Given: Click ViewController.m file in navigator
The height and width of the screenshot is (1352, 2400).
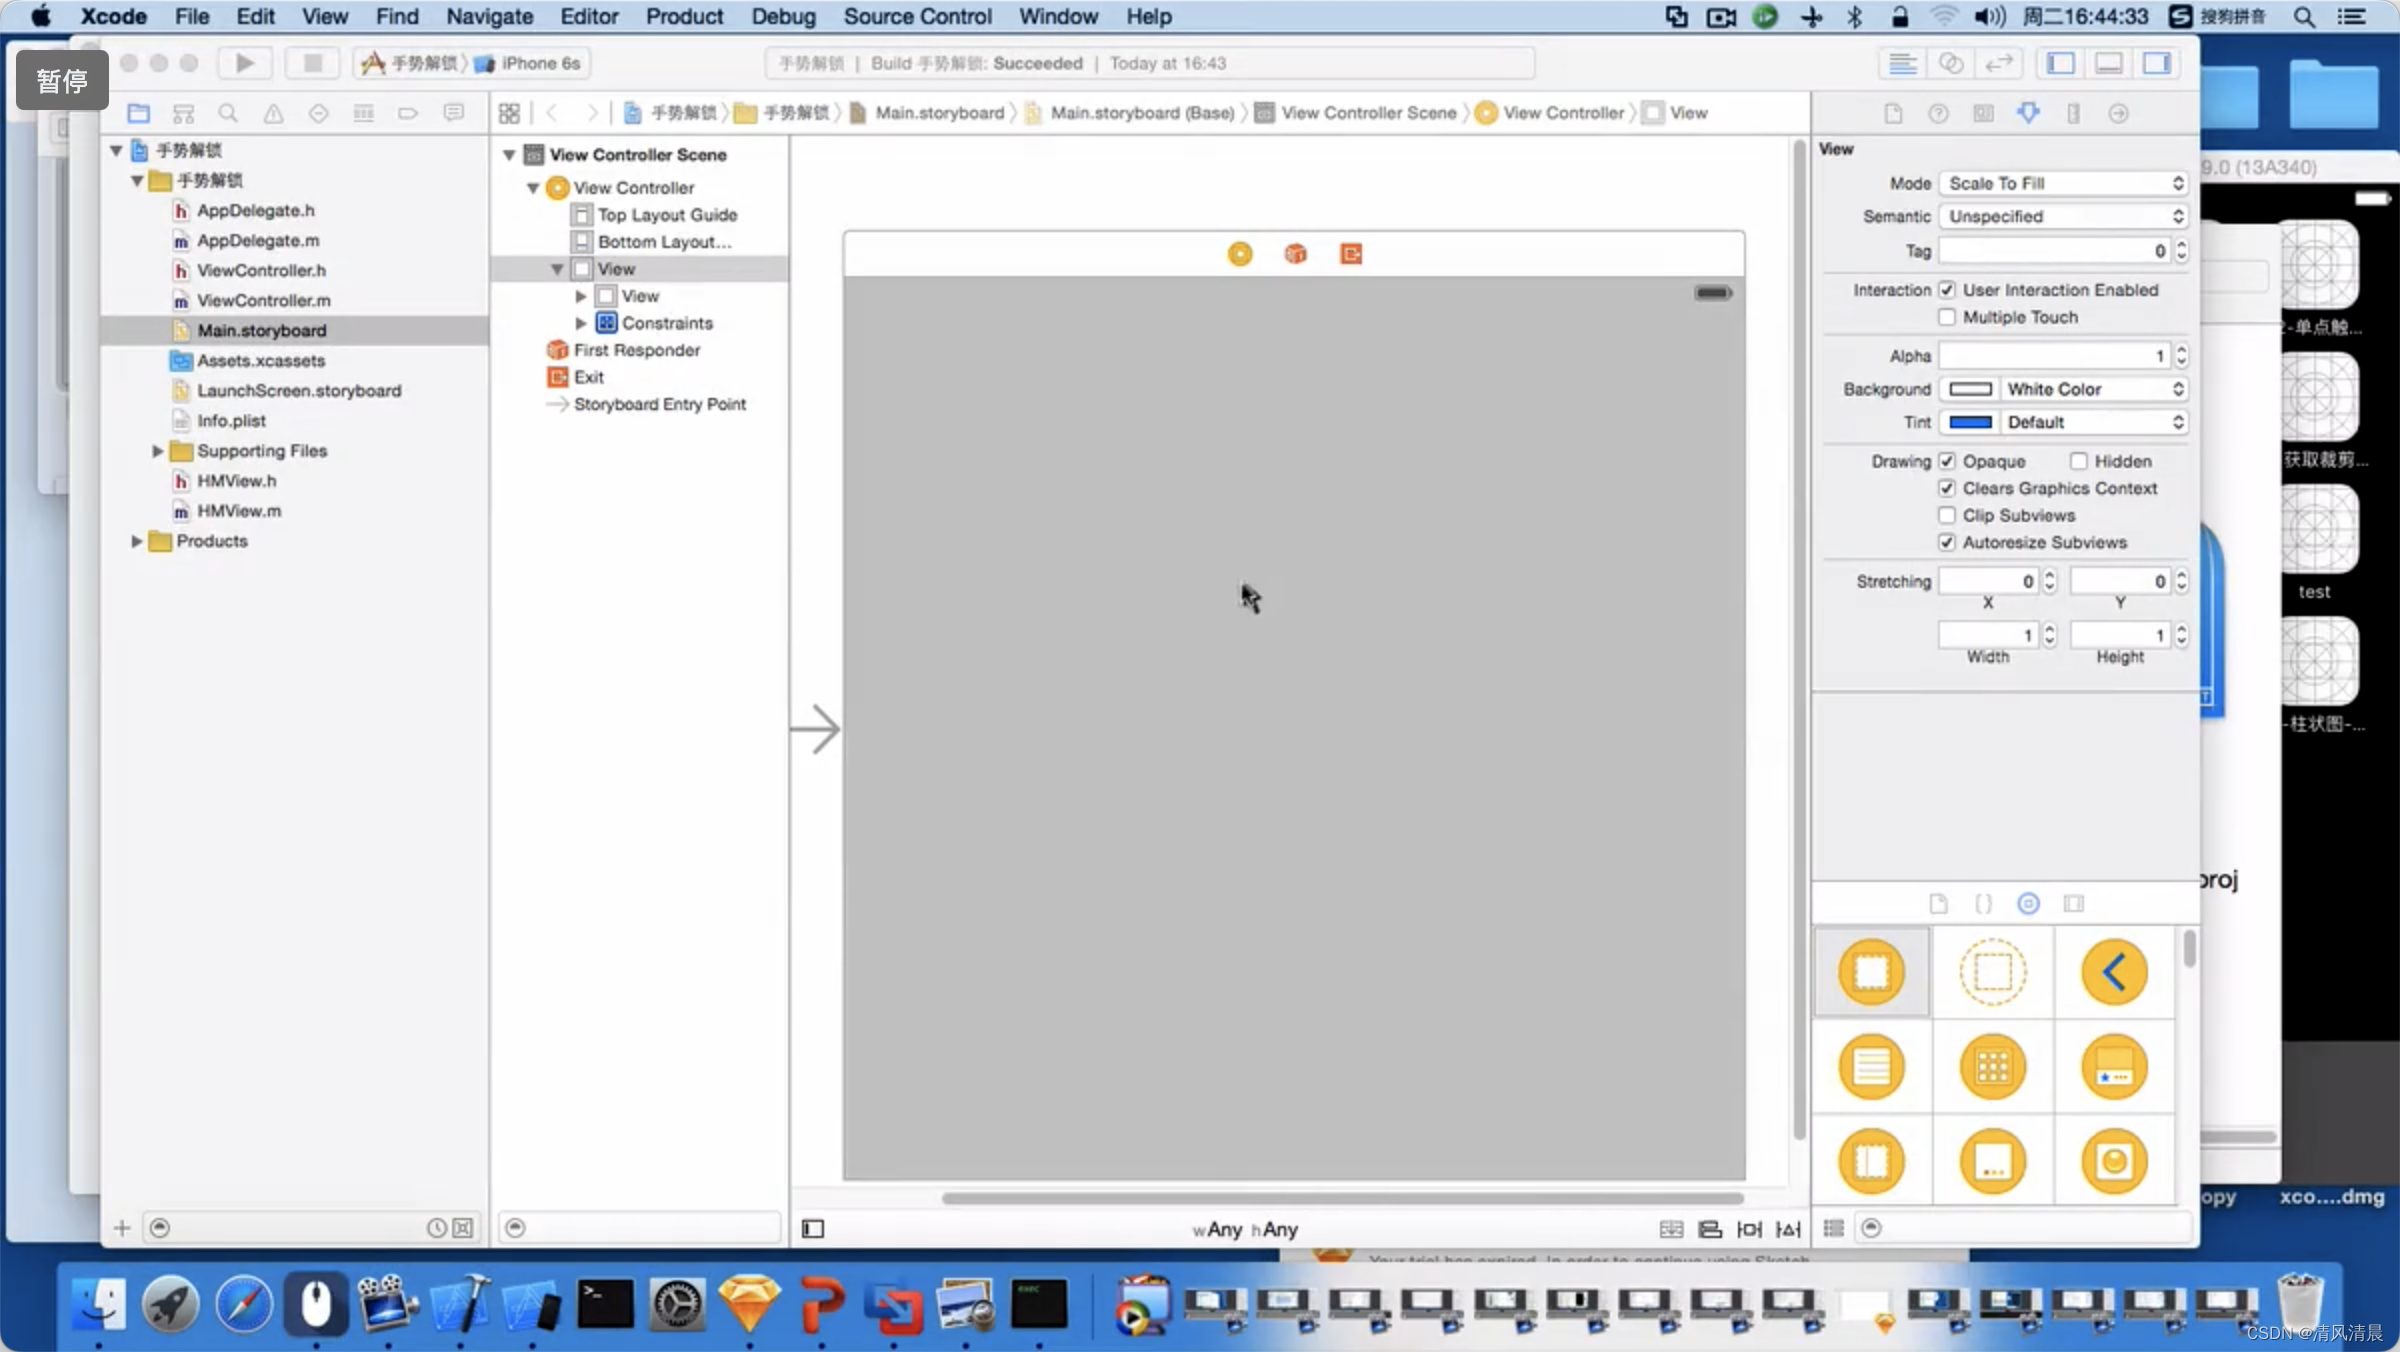Looking at the screenshot, I should [264, 300].
